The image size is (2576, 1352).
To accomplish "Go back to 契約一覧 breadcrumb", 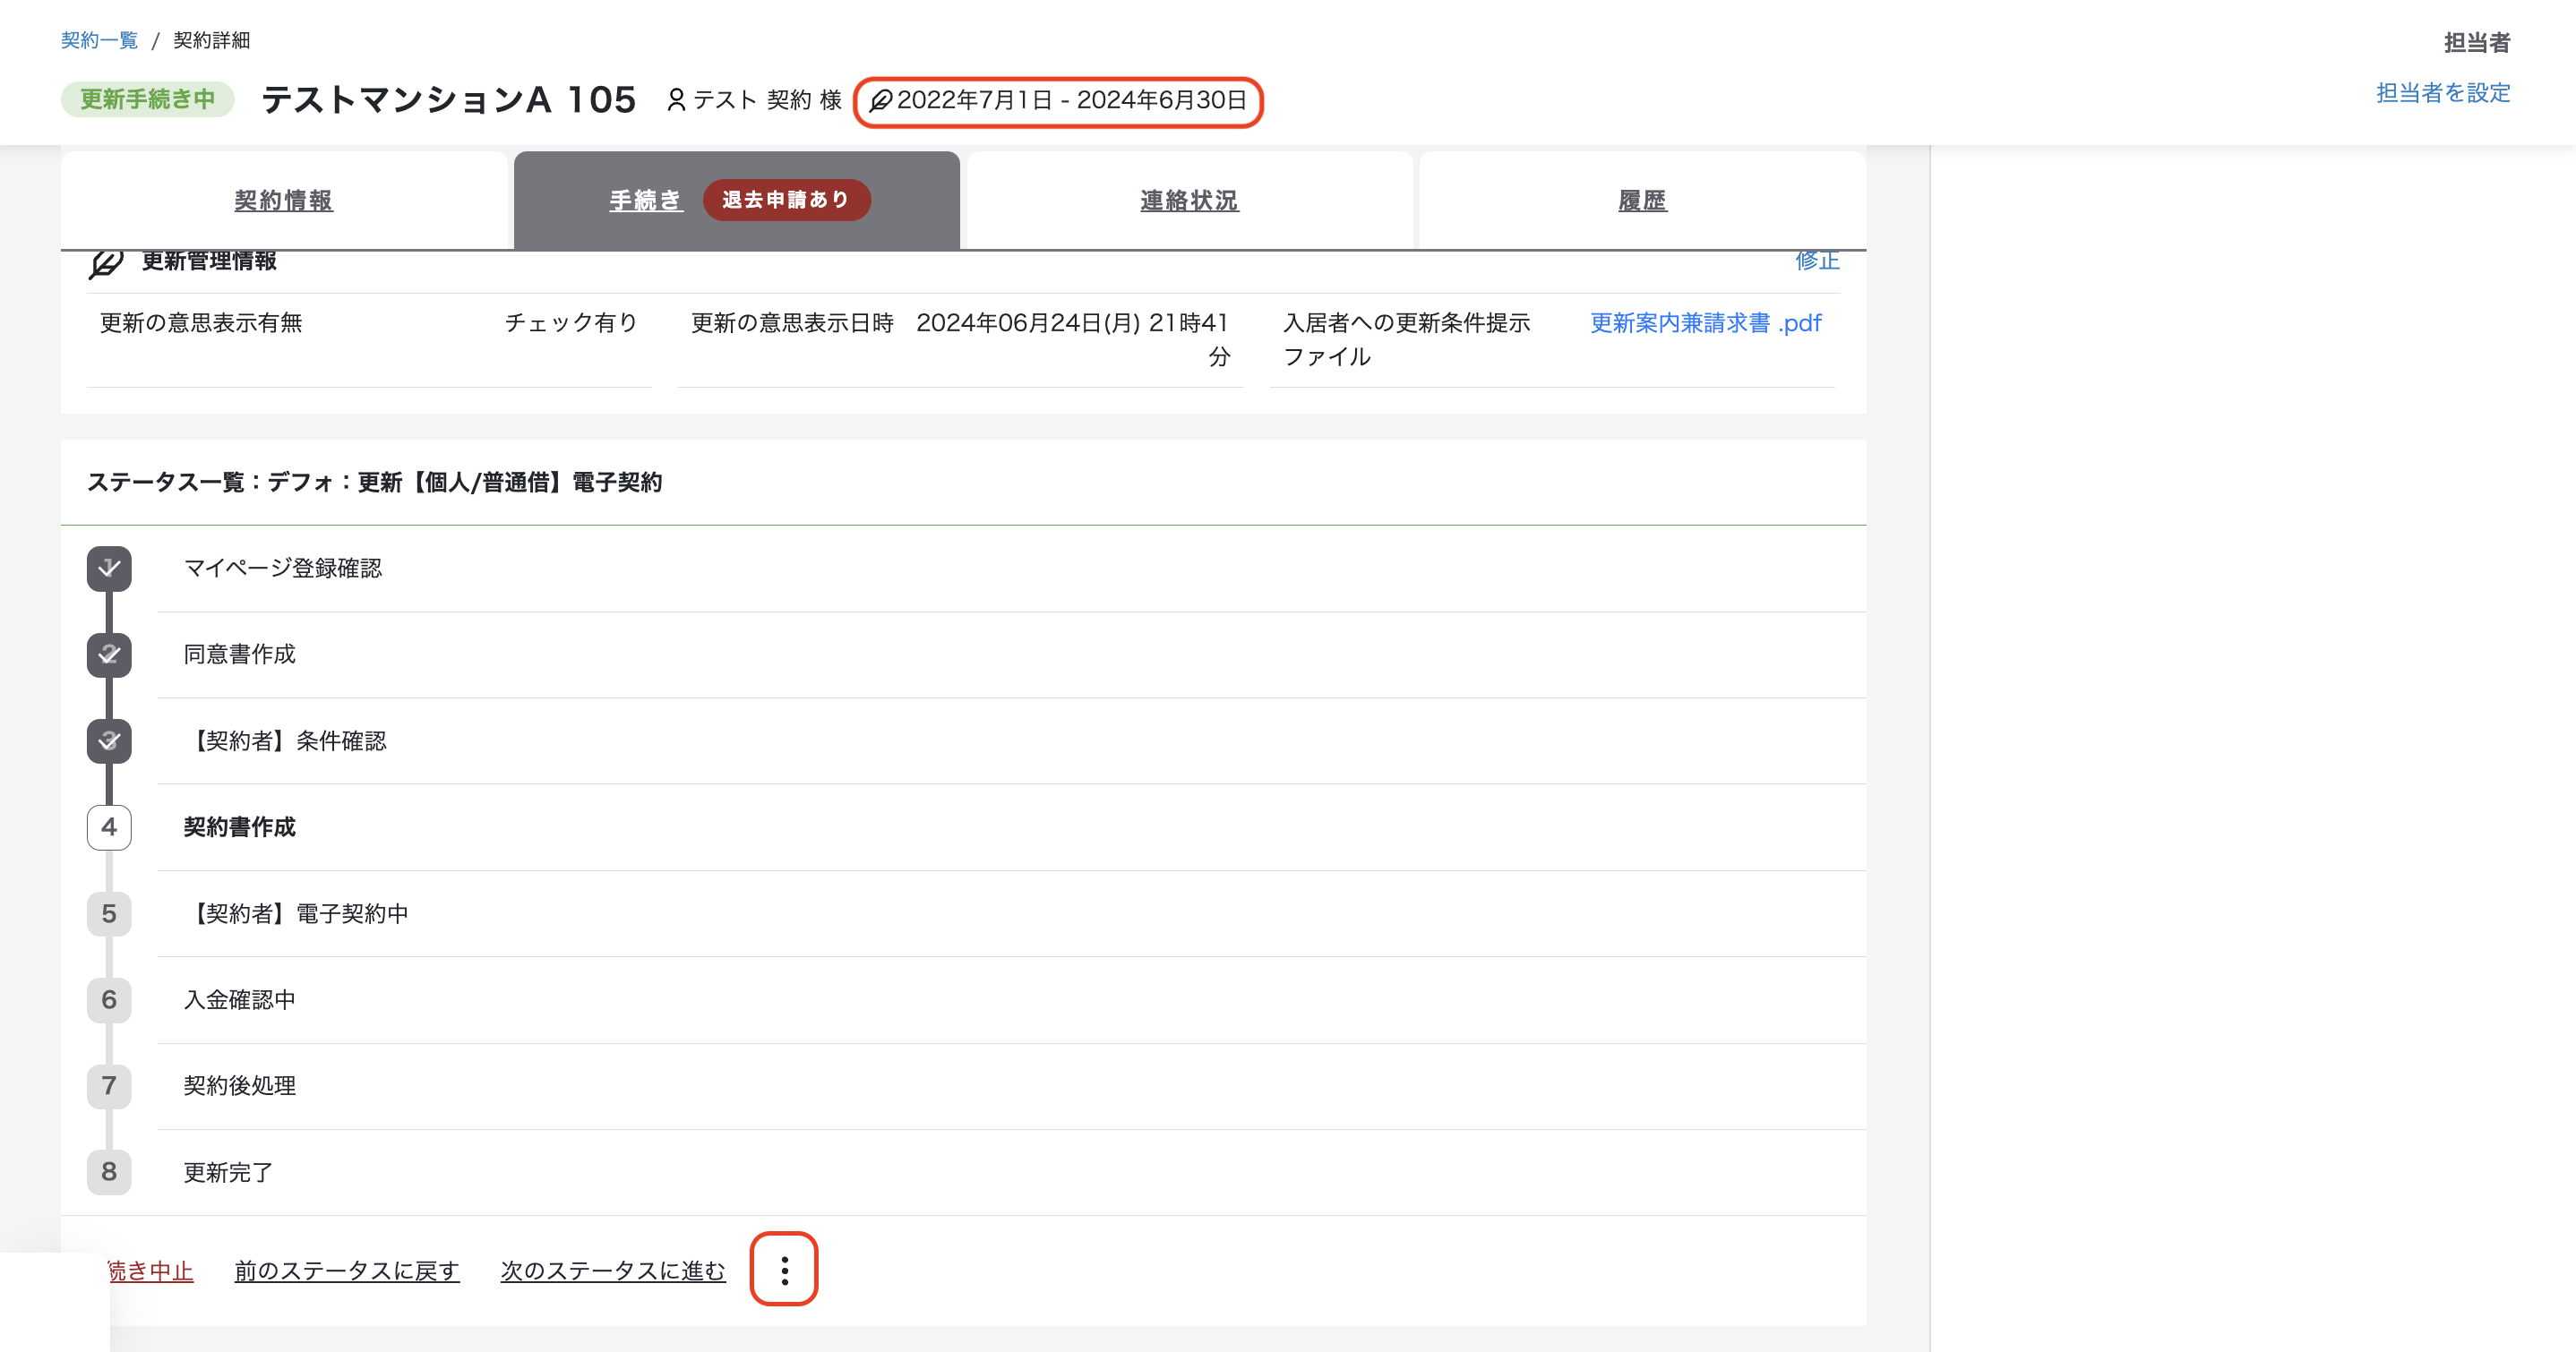I will [x=99, y=40].
